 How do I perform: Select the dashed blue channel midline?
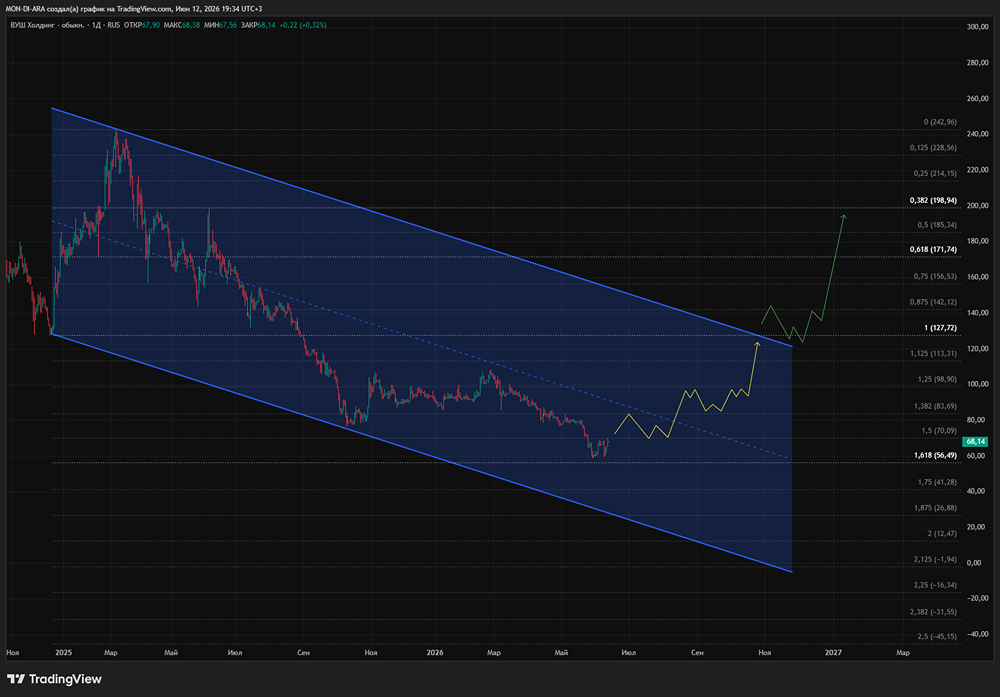421,340
